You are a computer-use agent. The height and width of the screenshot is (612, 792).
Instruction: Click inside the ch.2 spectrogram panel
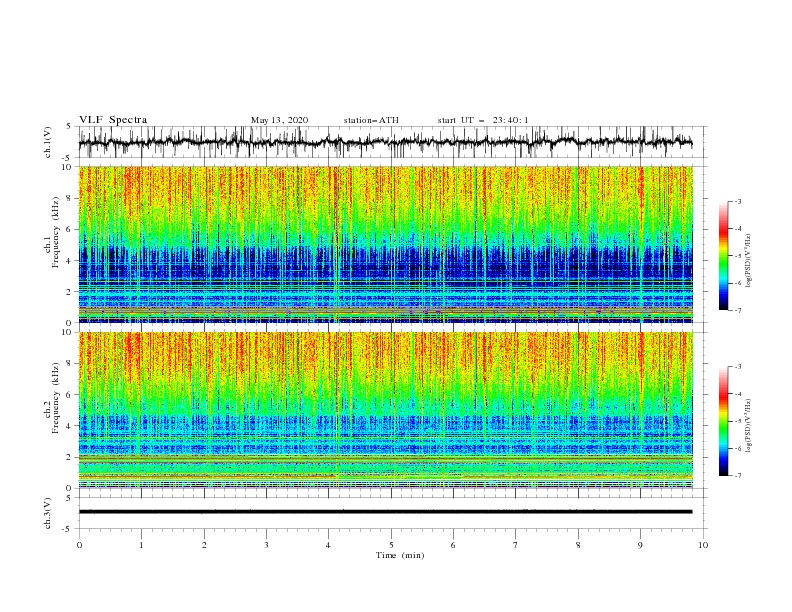[385, 410]
